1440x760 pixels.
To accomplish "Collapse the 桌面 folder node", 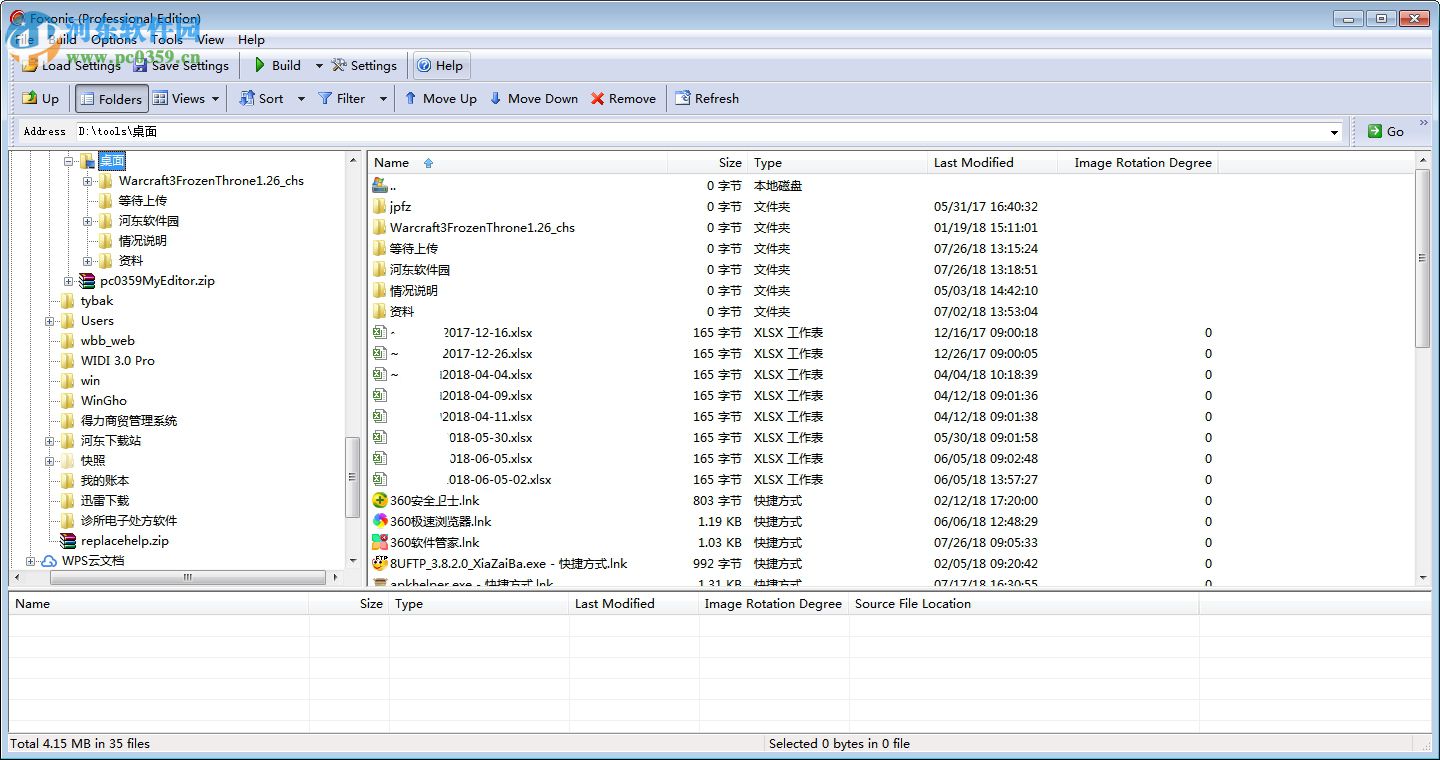I will (x=69, y=160).
